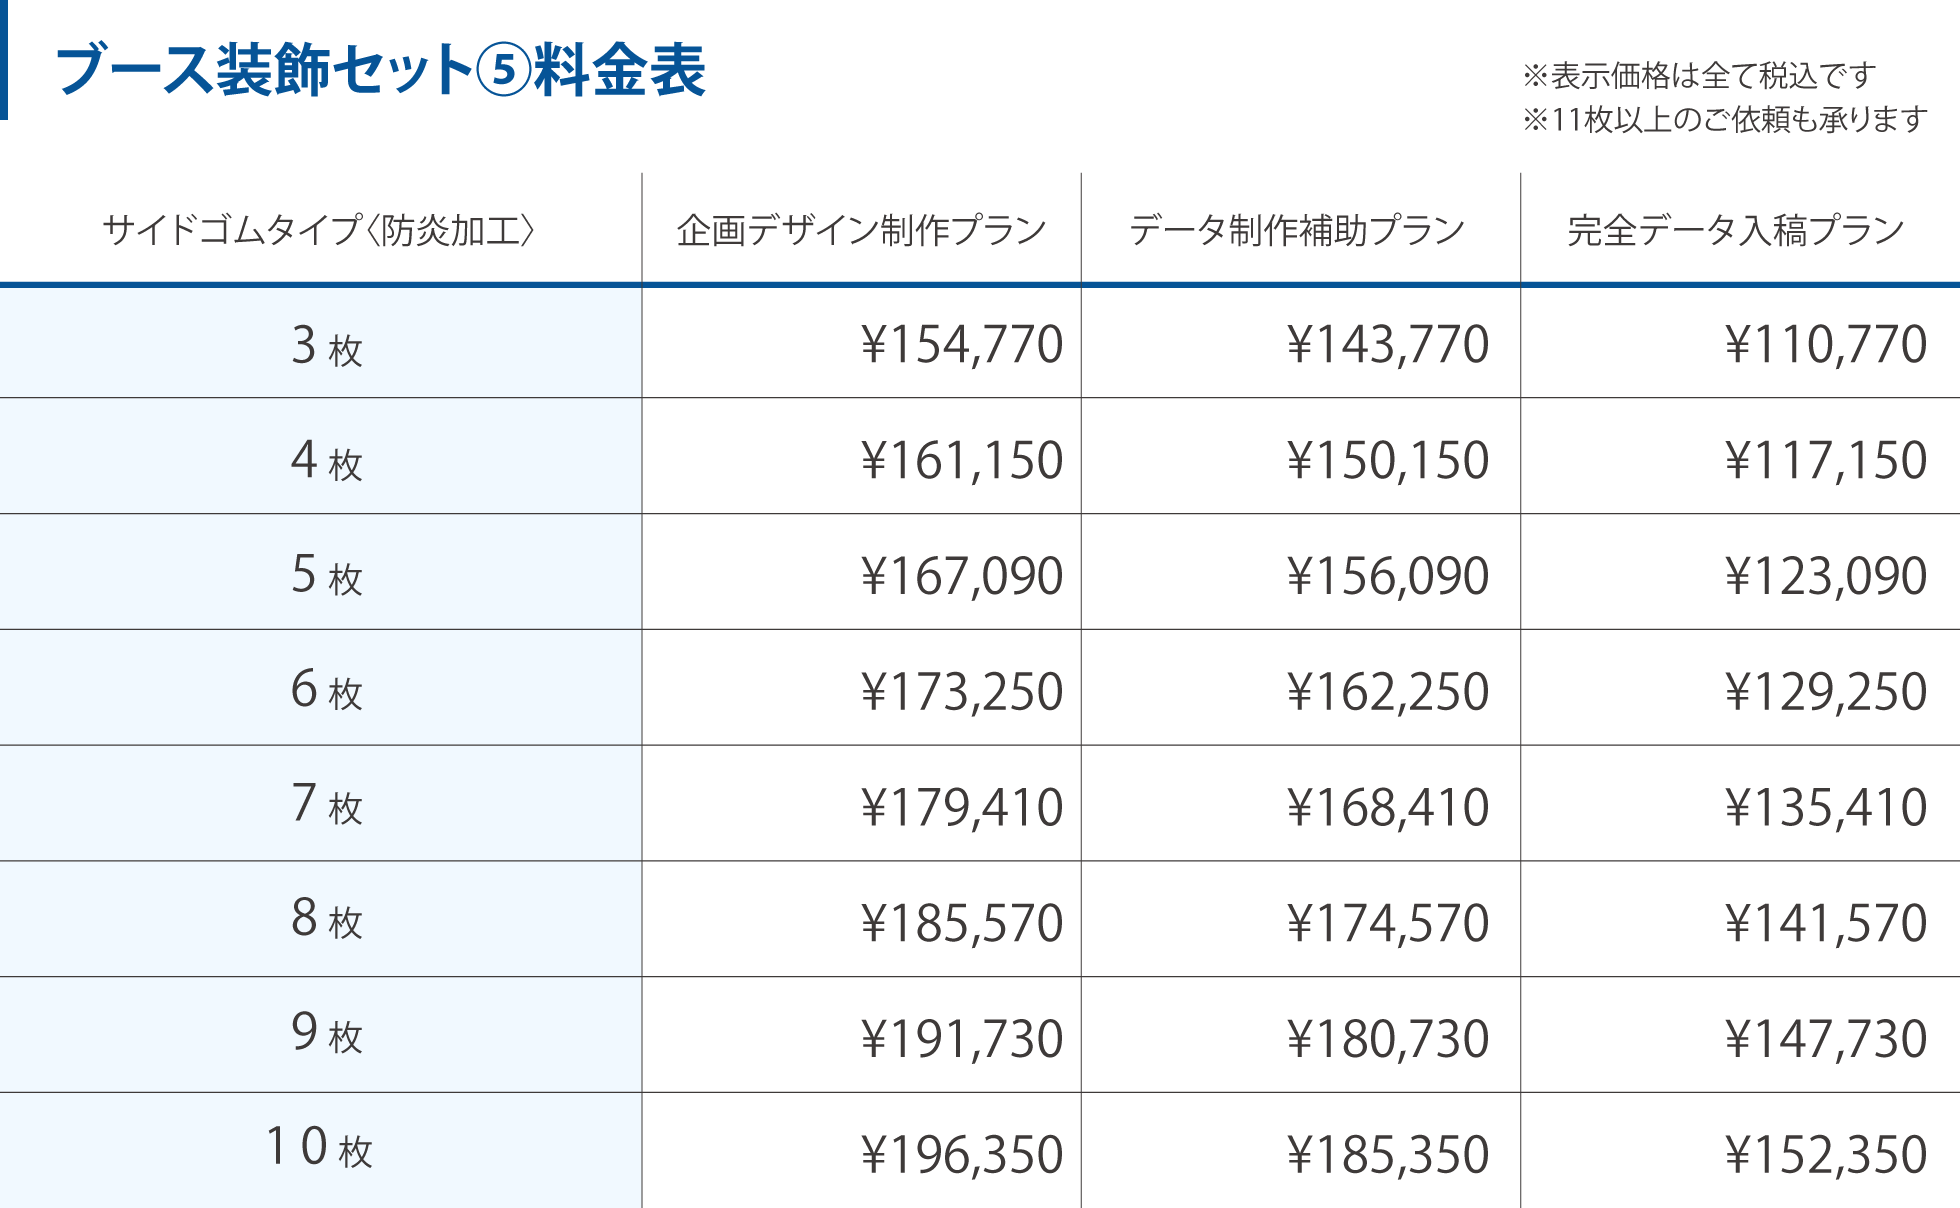The height and width of the screenshot is (1208, 1960).
Task: Click the ¥154,770 price cell
Action: (x=961, y=344)
